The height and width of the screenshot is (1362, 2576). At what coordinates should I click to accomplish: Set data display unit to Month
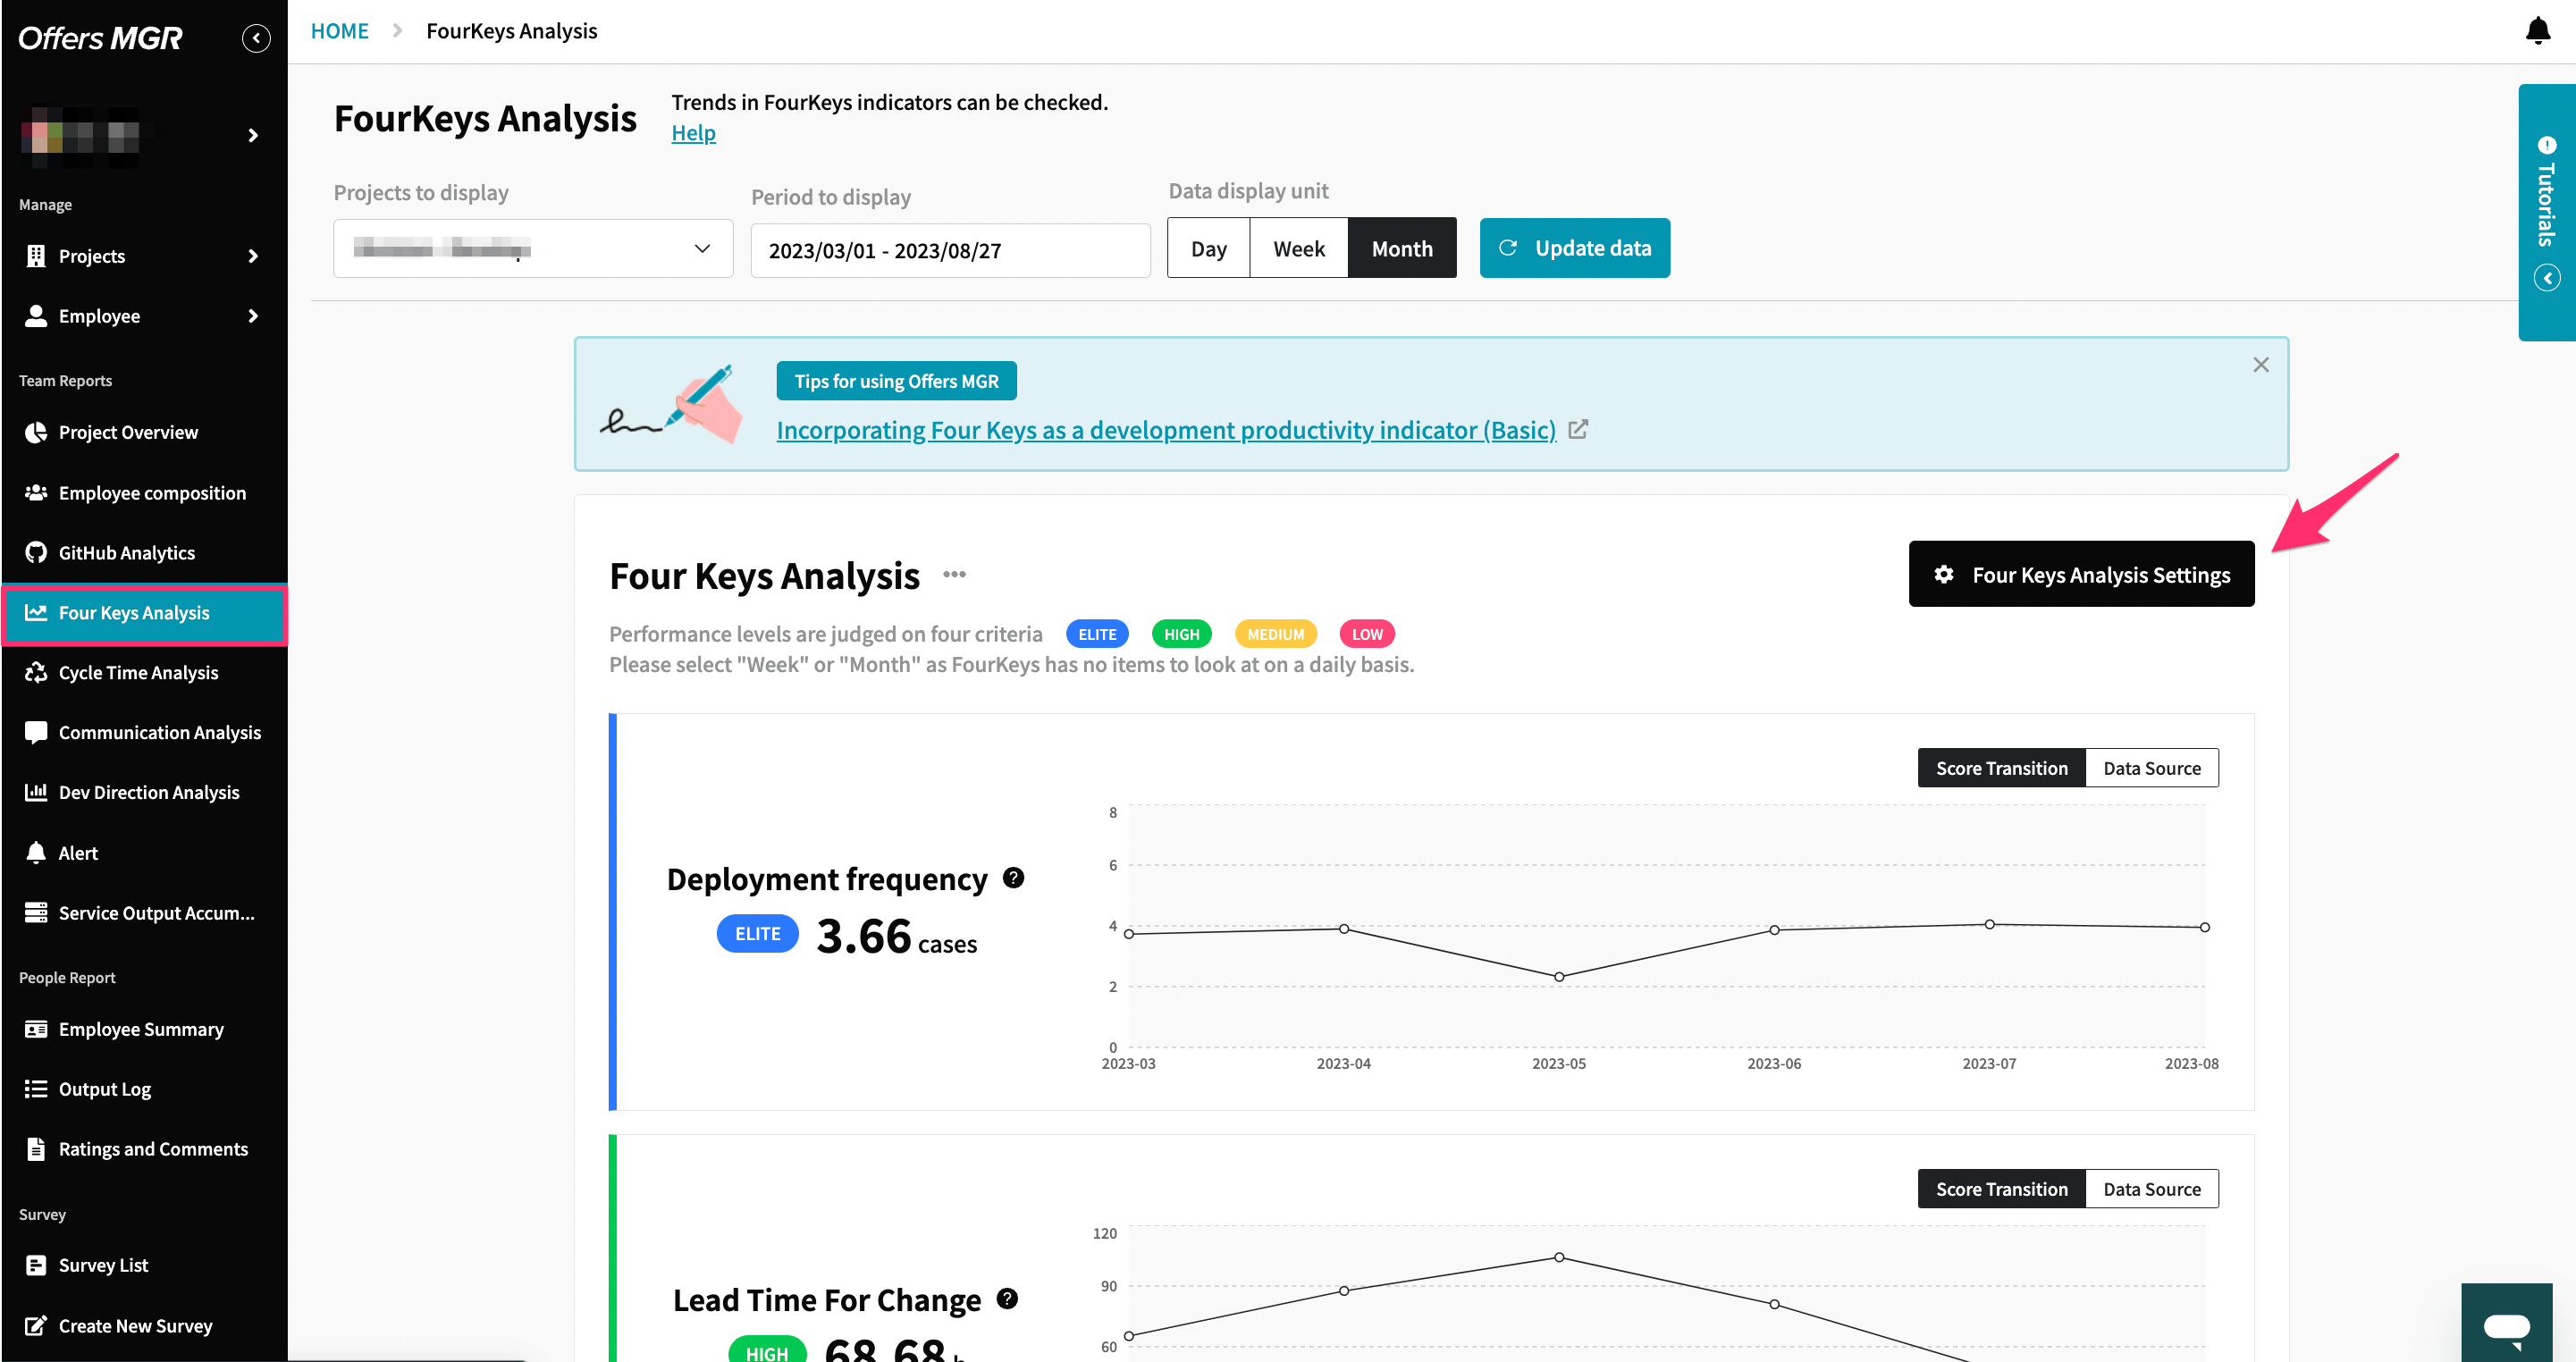pos(1401,248)
